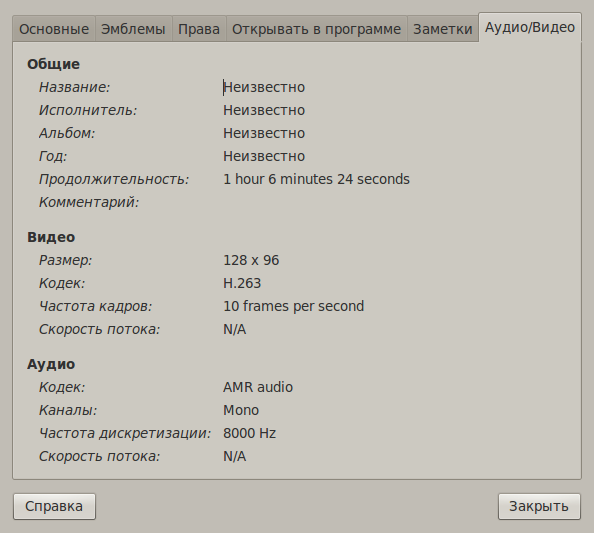The width and height of the screenshot is (594, 533).
Task: Click the Альбом value field
Action: click(x=264, y=133)
